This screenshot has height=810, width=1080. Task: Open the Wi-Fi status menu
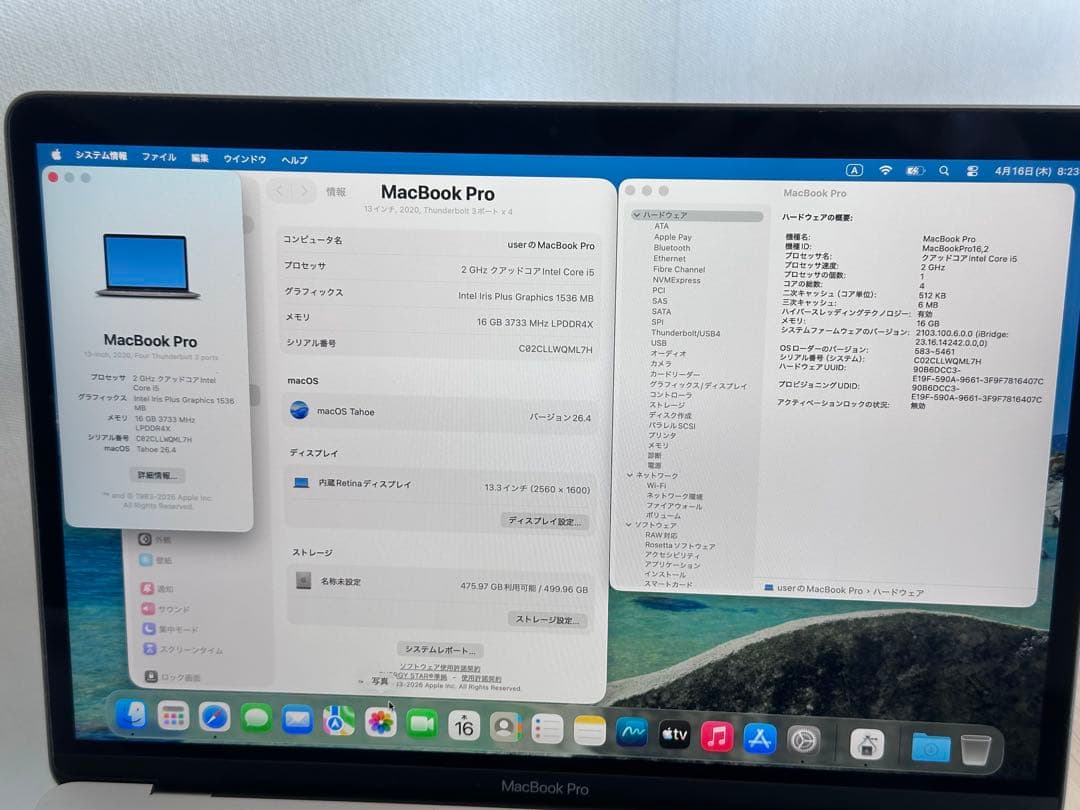click(885, 170)
